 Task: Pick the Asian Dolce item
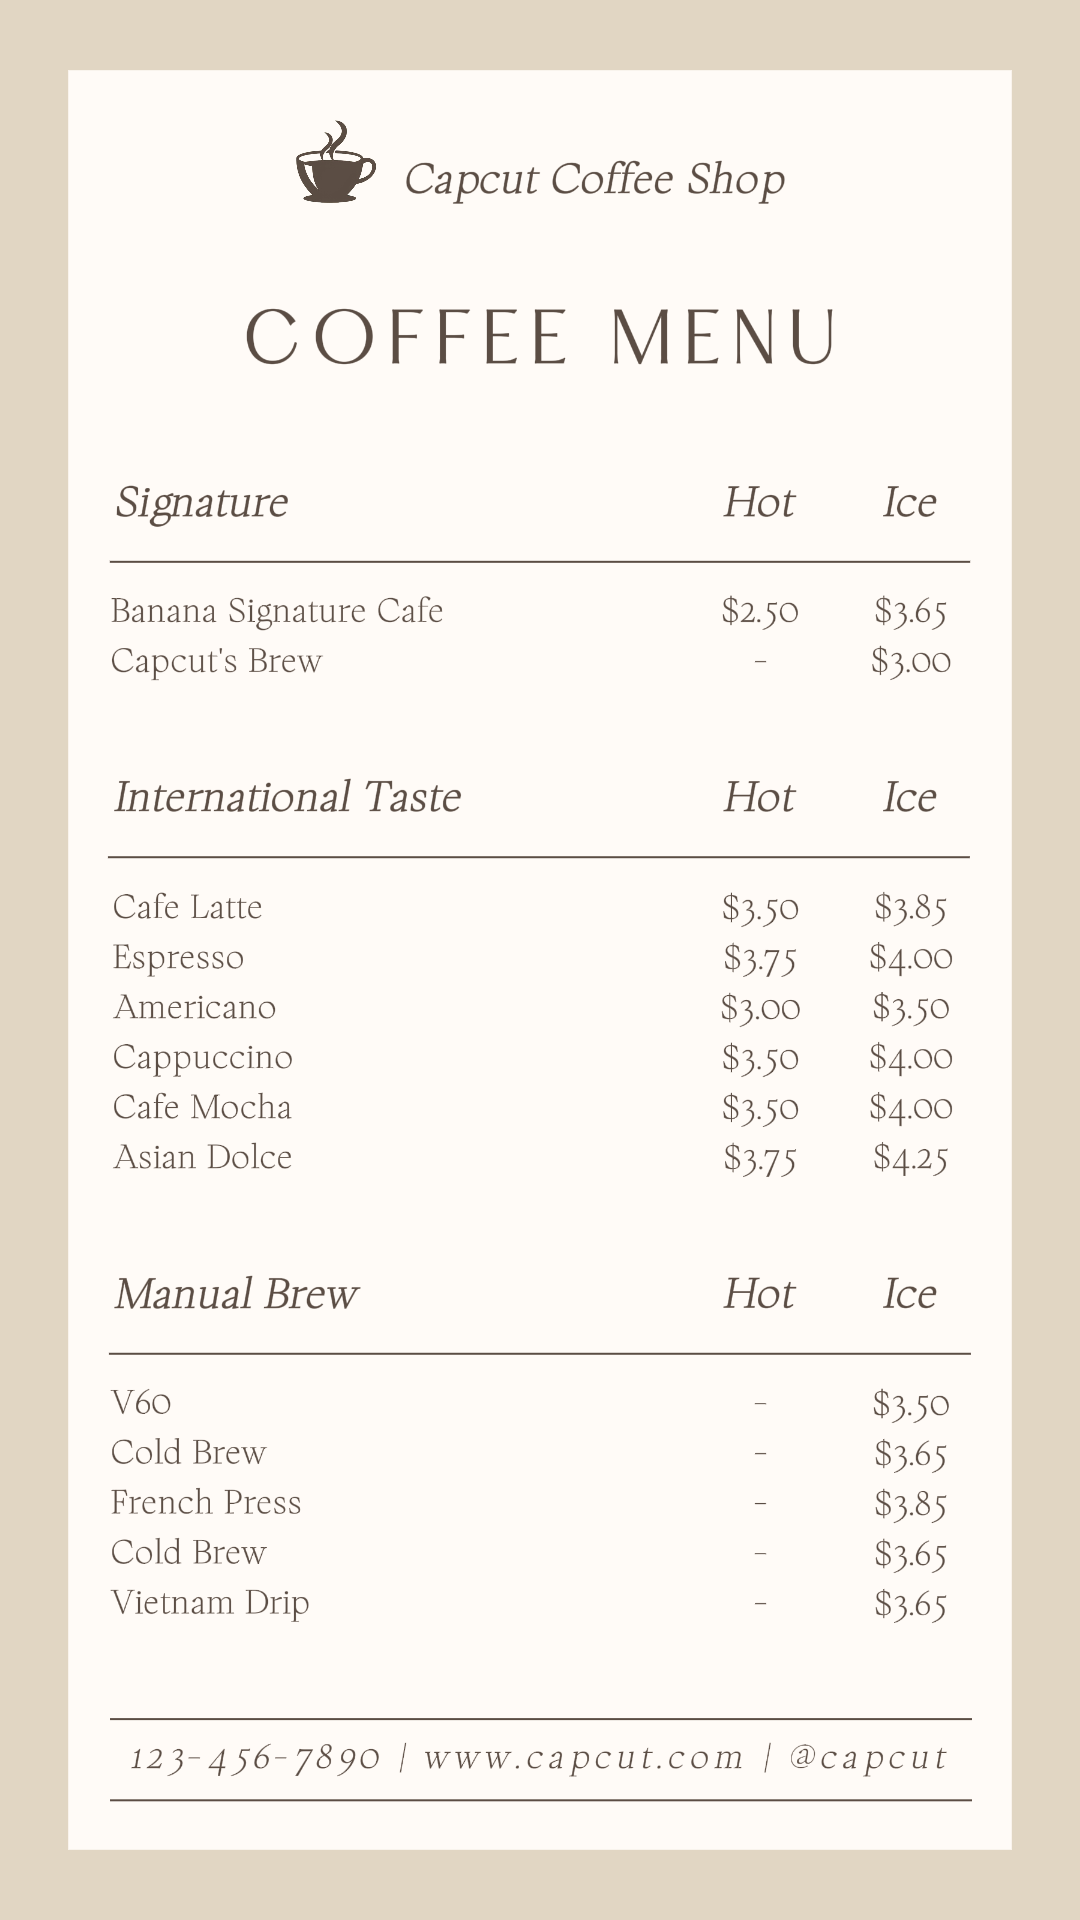203,1157
